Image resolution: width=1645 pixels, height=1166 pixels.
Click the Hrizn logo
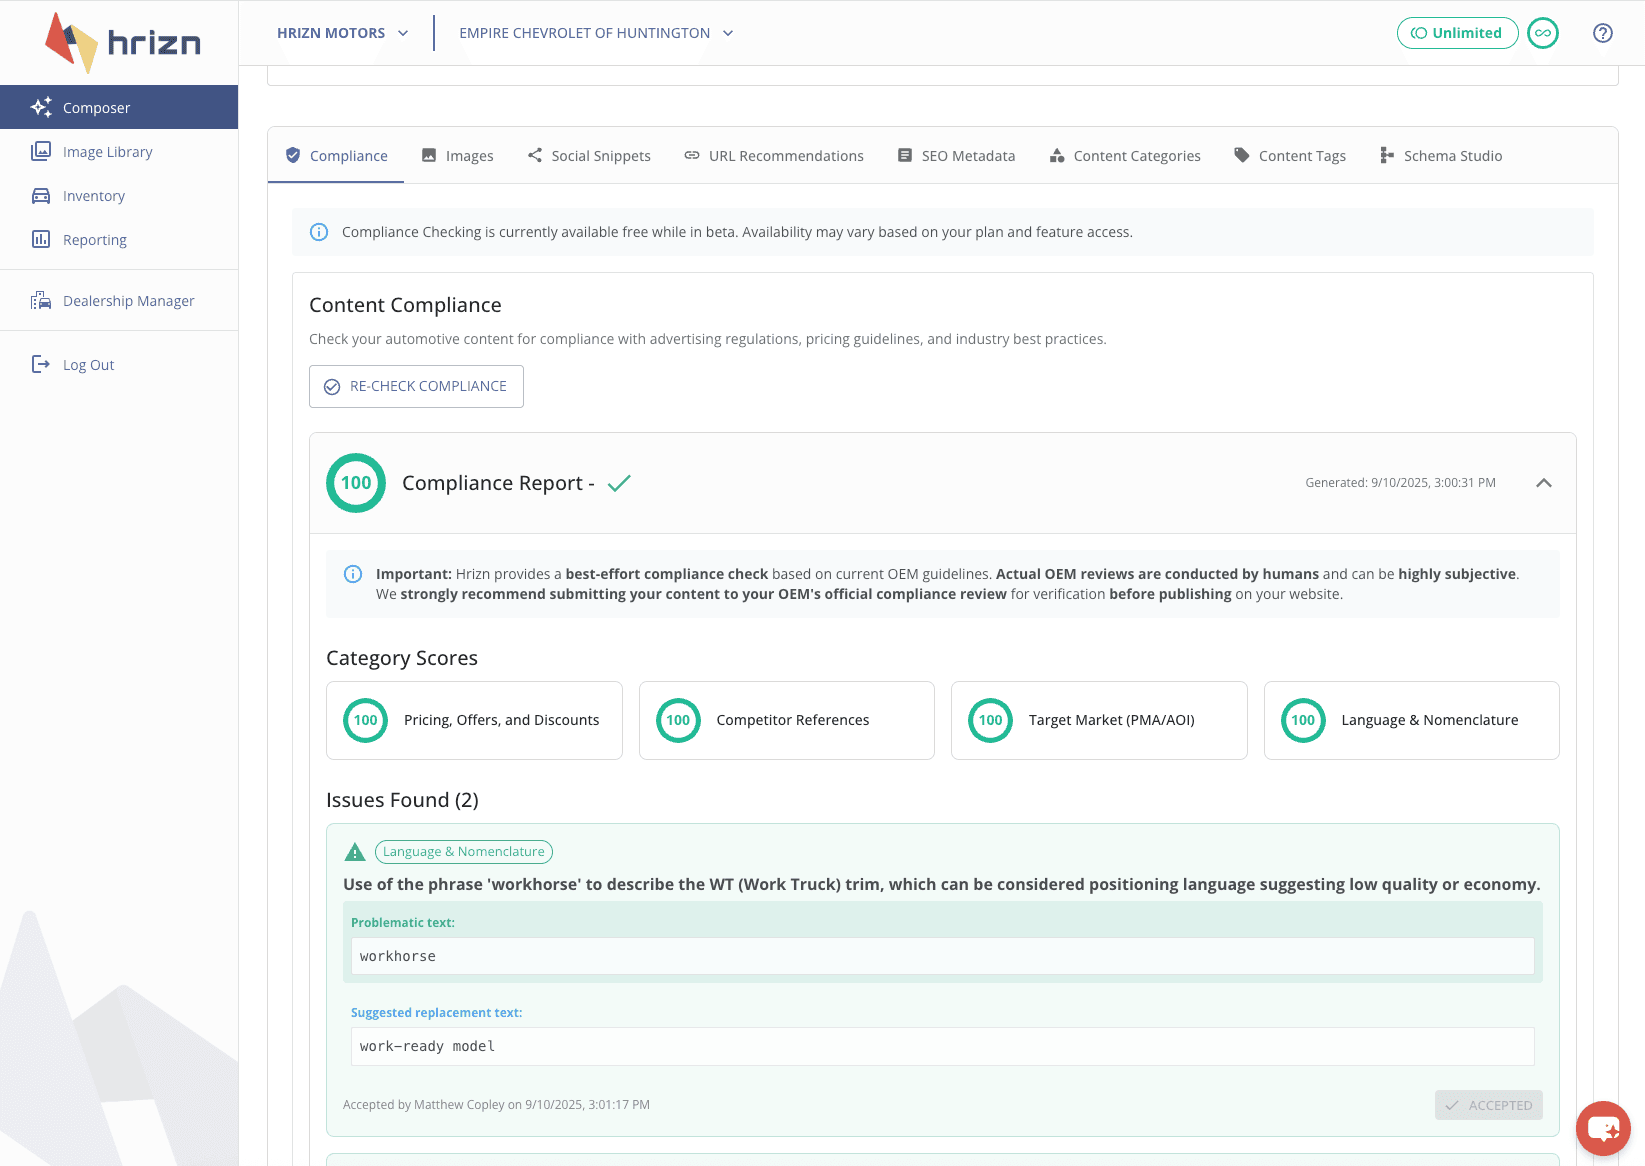pyautogui.click(x=123, y=43)
